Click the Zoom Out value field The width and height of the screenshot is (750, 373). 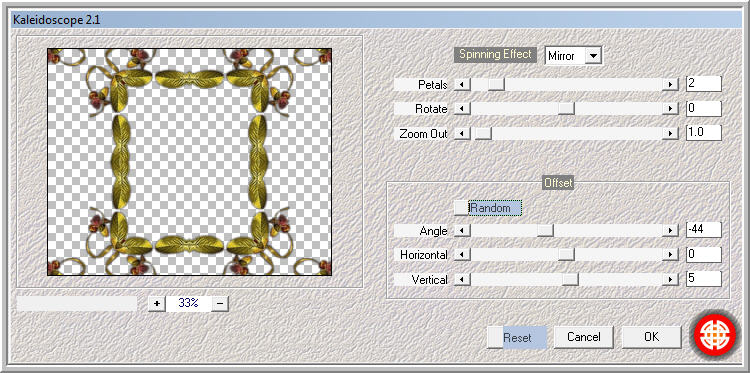click(703, 133)
